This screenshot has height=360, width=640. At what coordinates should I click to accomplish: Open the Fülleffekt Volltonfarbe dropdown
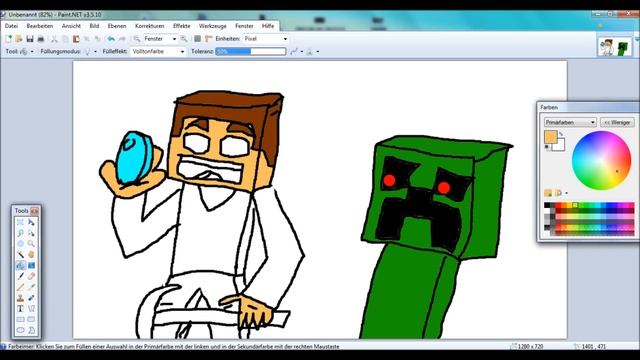click(182, 51)
